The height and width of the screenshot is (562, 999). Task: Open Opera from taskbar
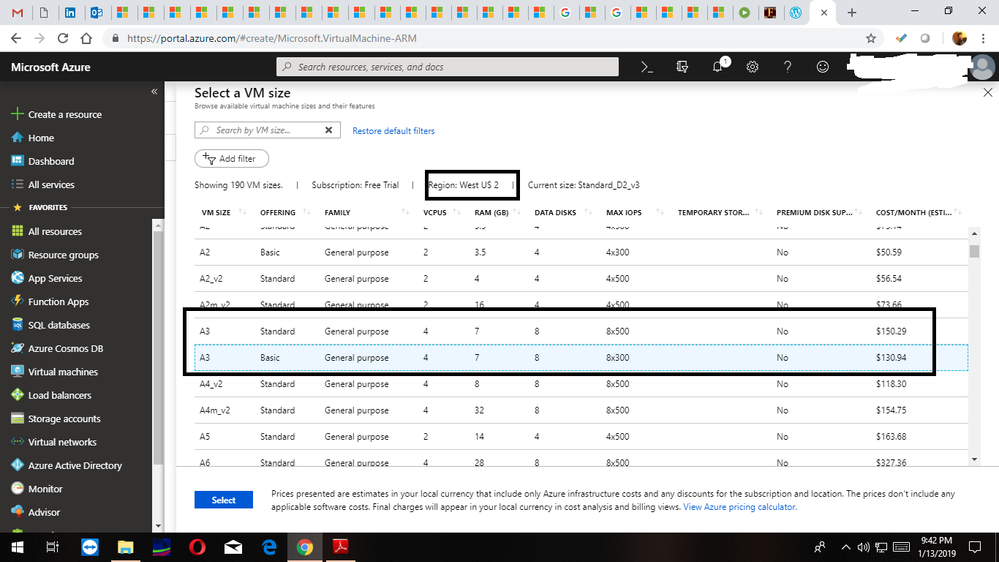click(198, 547)
